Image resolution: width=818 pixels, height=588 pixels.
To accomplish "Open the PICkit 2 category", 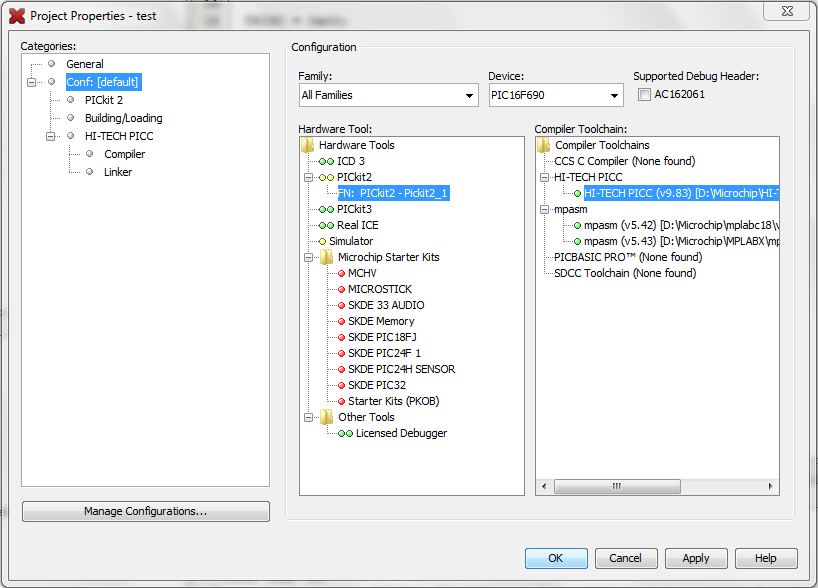I will pyautogui.click(x=104, y=100).
